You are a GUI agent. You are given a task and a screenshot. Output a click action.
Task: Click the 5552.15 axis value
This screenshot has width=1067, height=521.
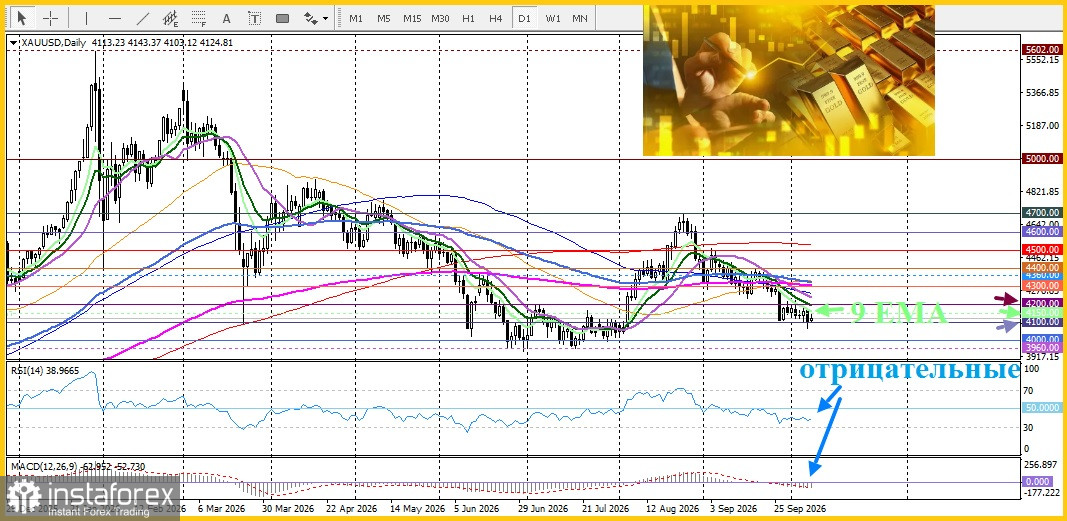coord(1043,60)
